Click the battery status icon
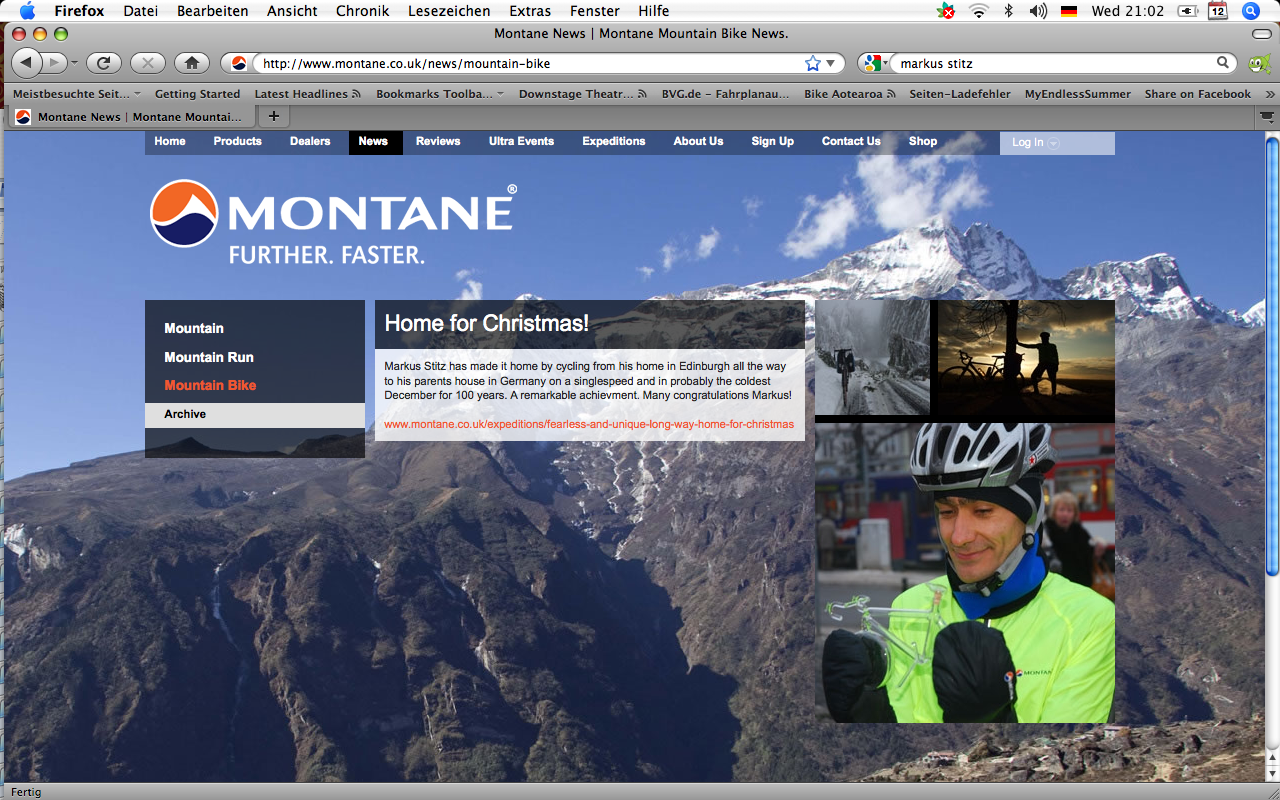This screenshot has height=800, width=1280. click(1187, 11)
